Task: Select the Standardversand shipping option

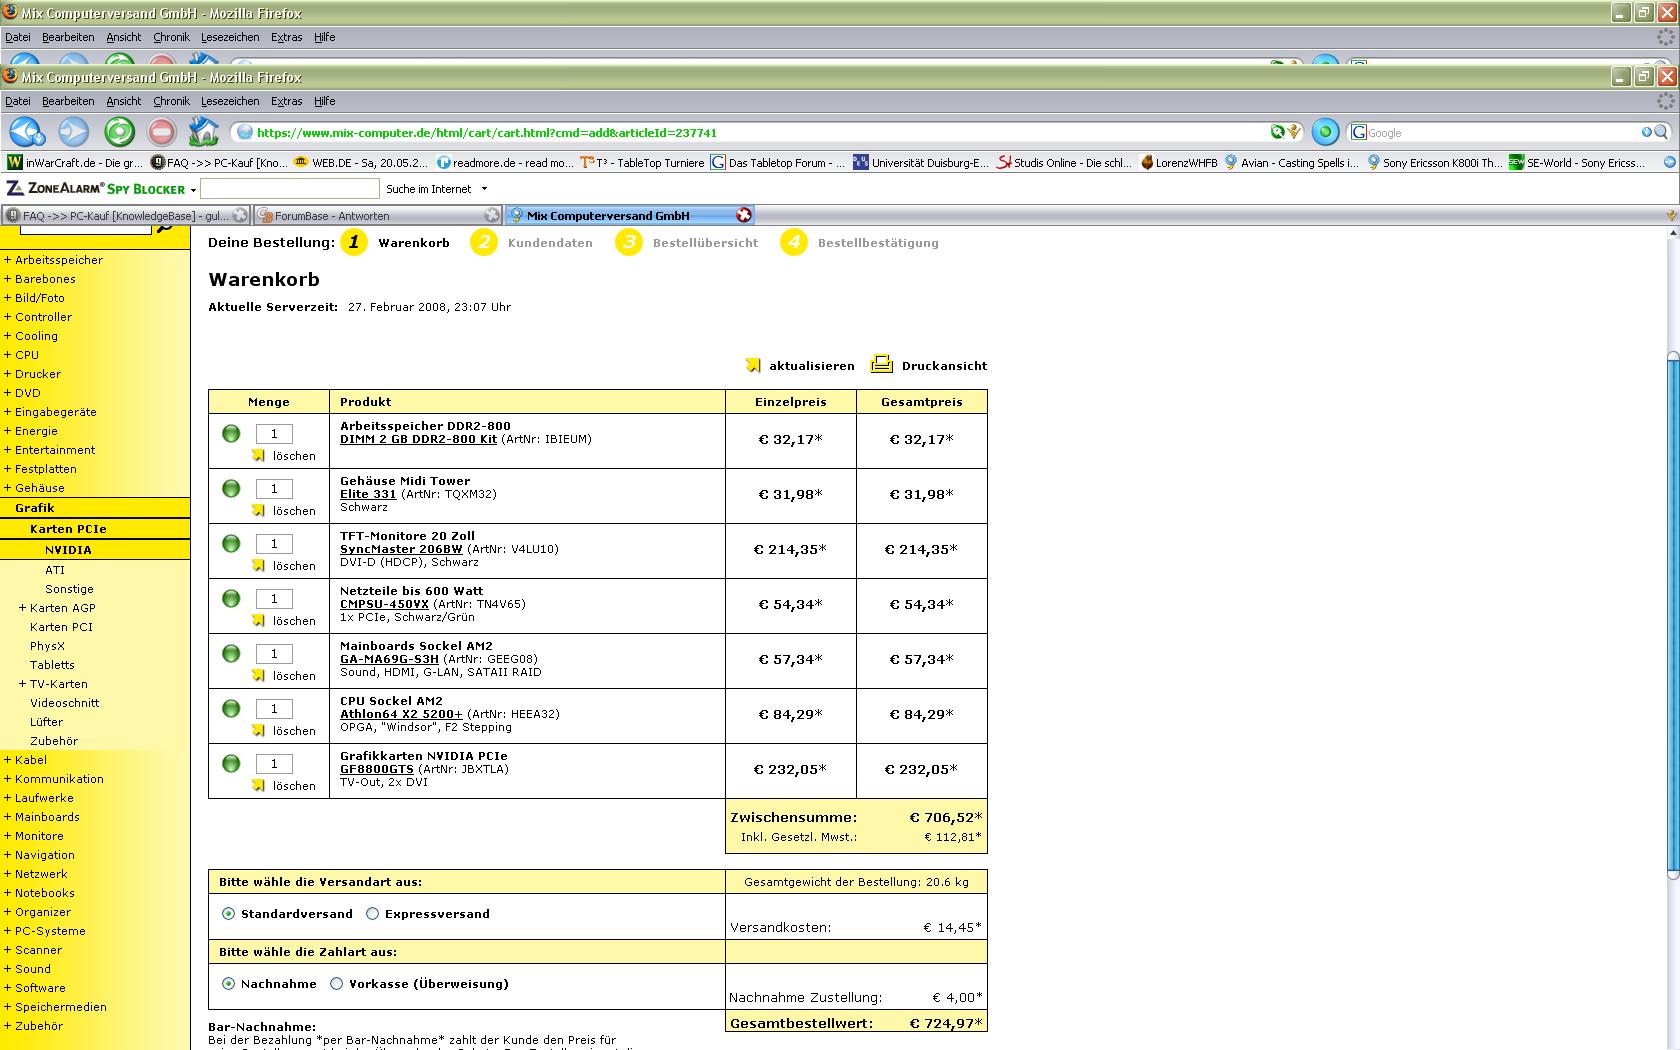Action: pyautogui.click(x=229, y=913)
